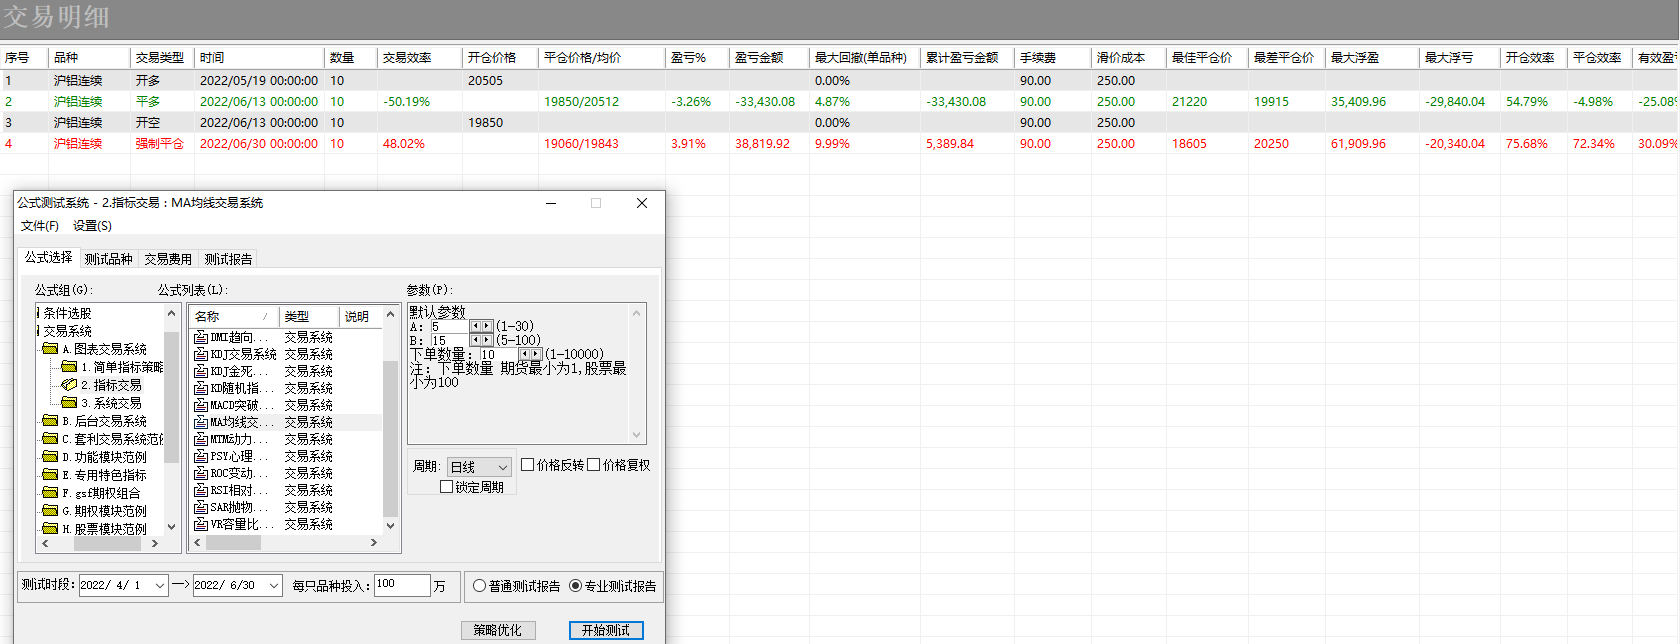Choose 普通测试报告 radio option
This screenshot has height=644, width=1680.
click(x=480, y=586)
